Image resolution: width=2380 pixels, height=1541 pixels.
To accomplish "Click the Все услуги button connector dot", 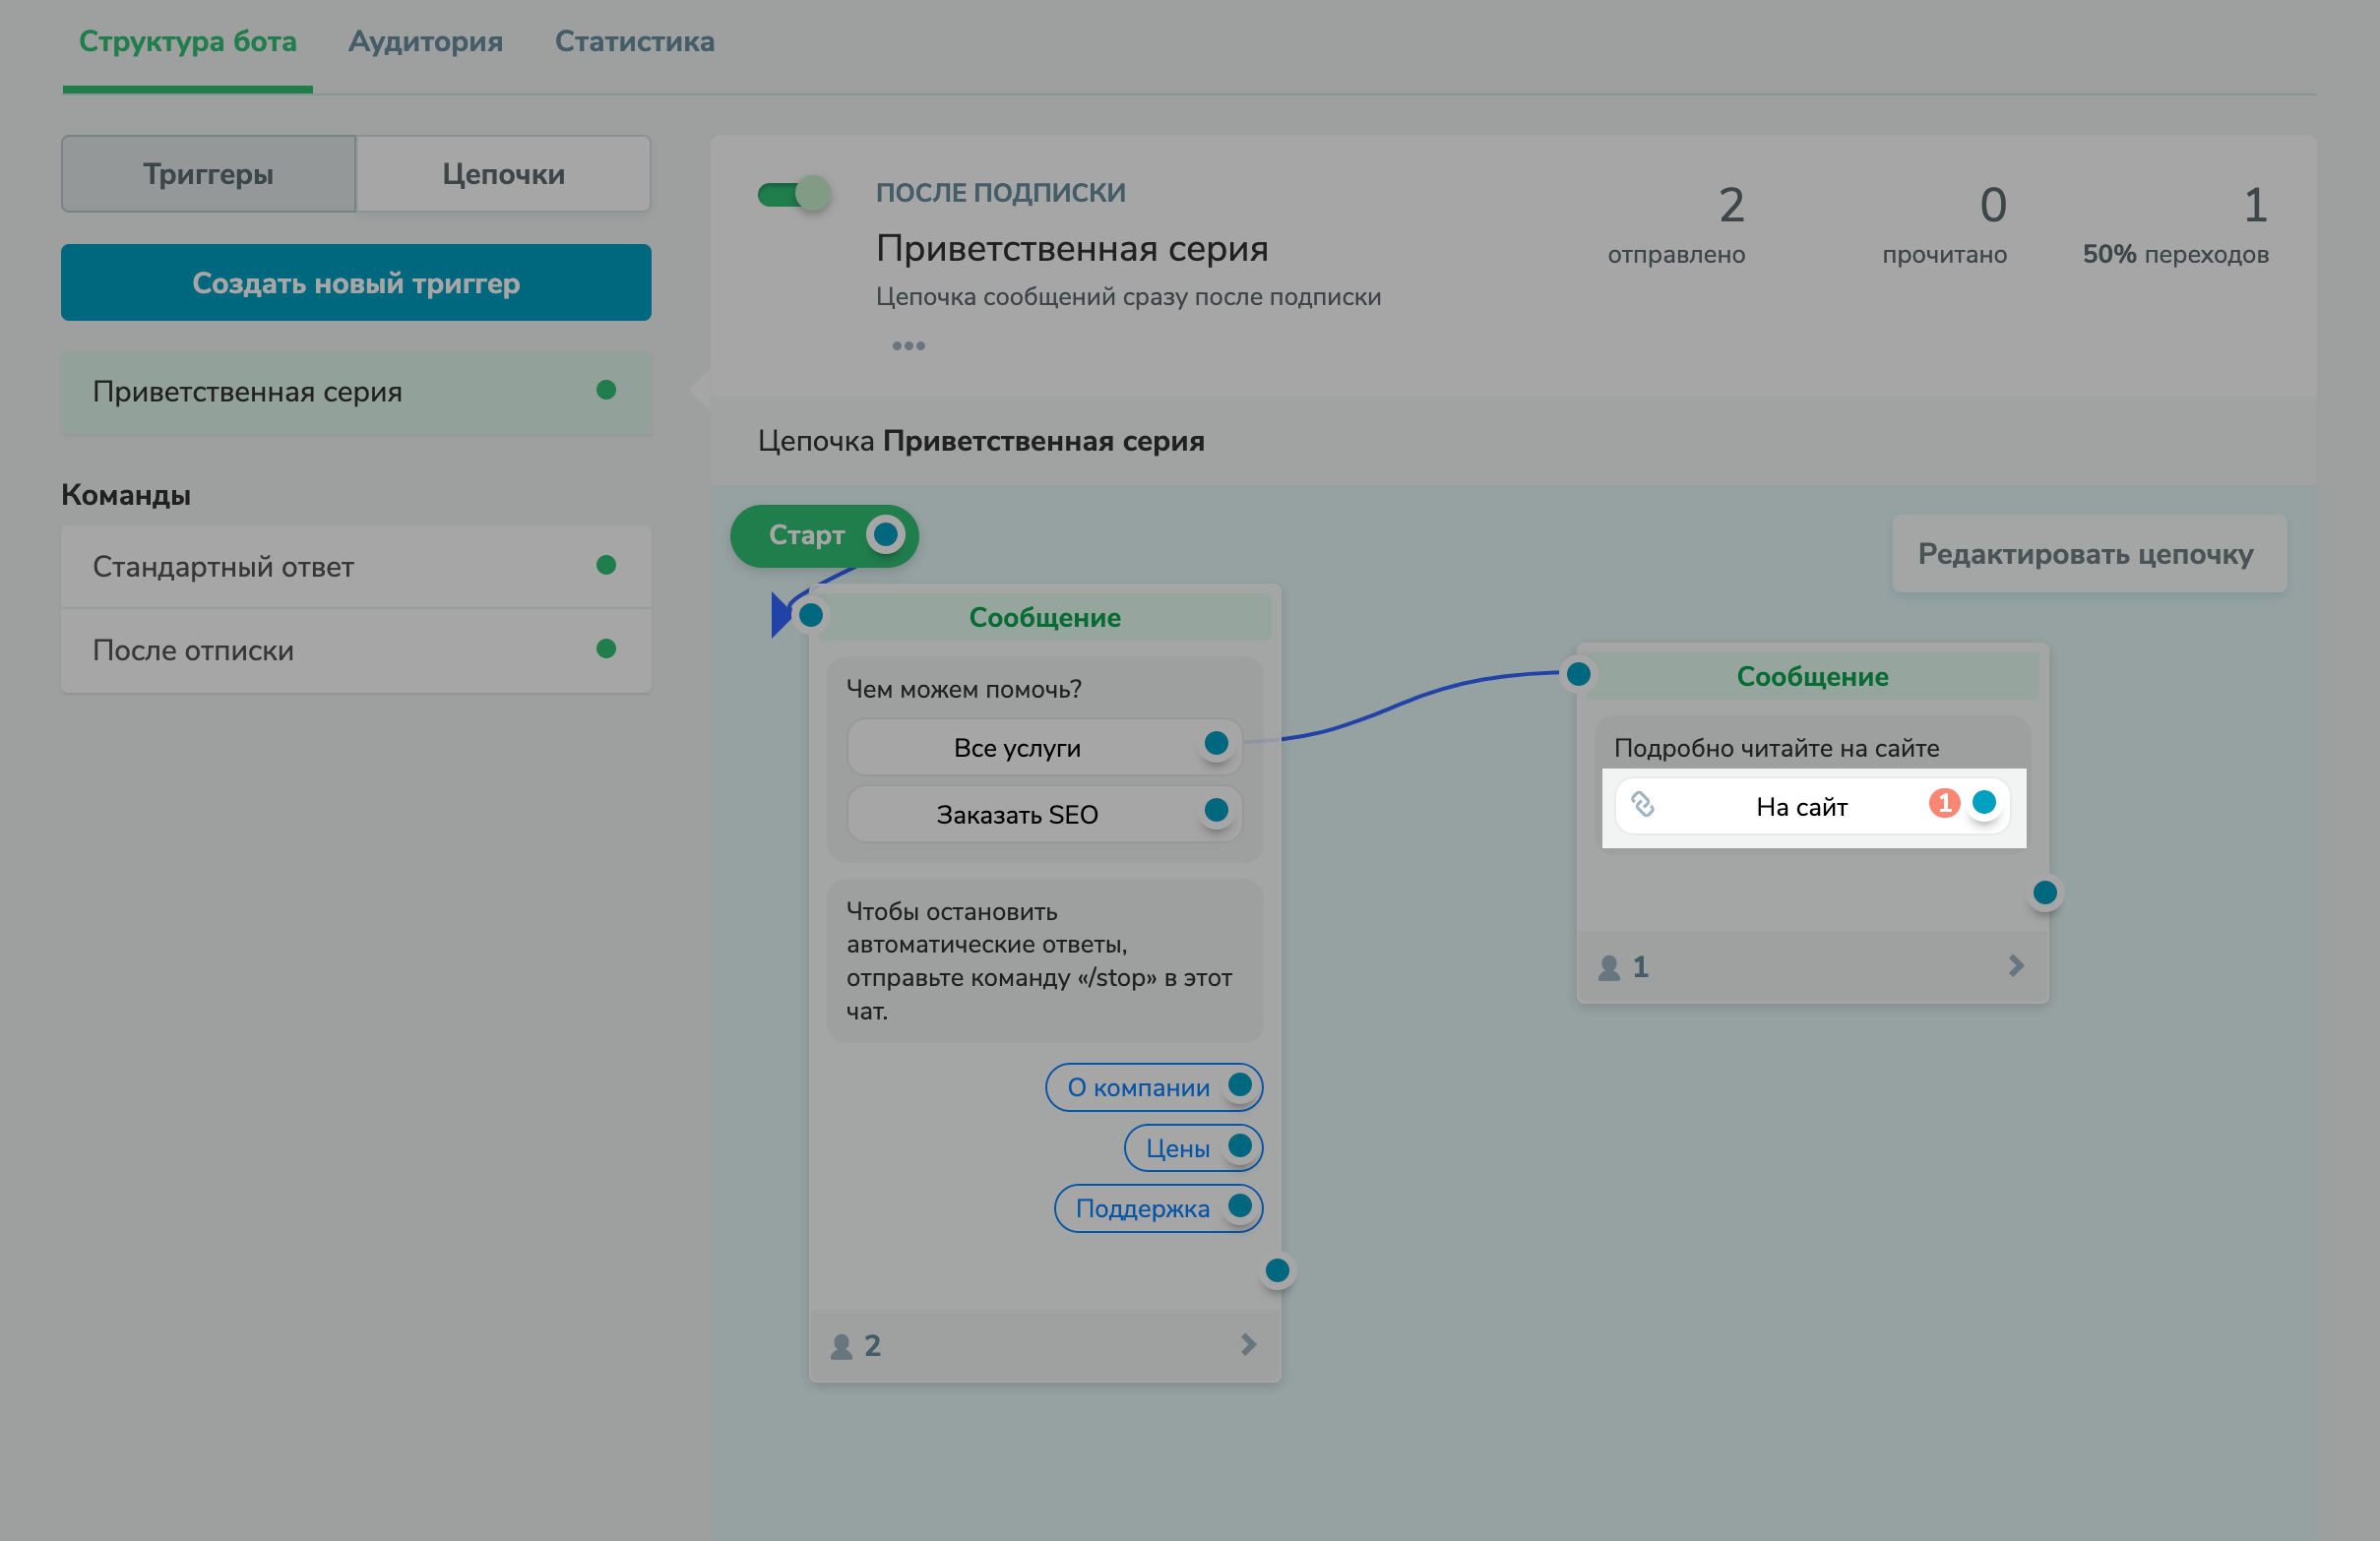I will click(1216, 743).
